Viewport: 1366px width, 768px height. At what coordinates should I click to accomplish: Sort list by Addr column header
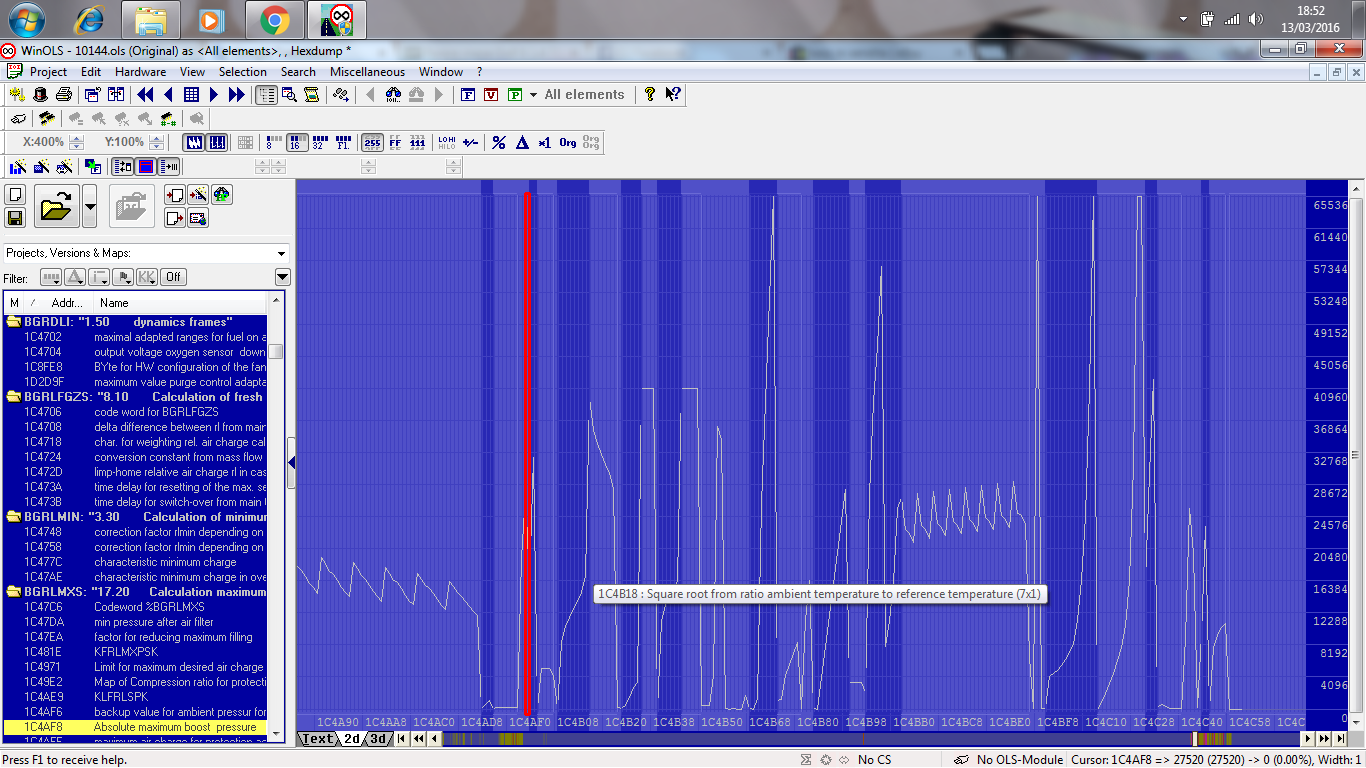tap(68, 302)
